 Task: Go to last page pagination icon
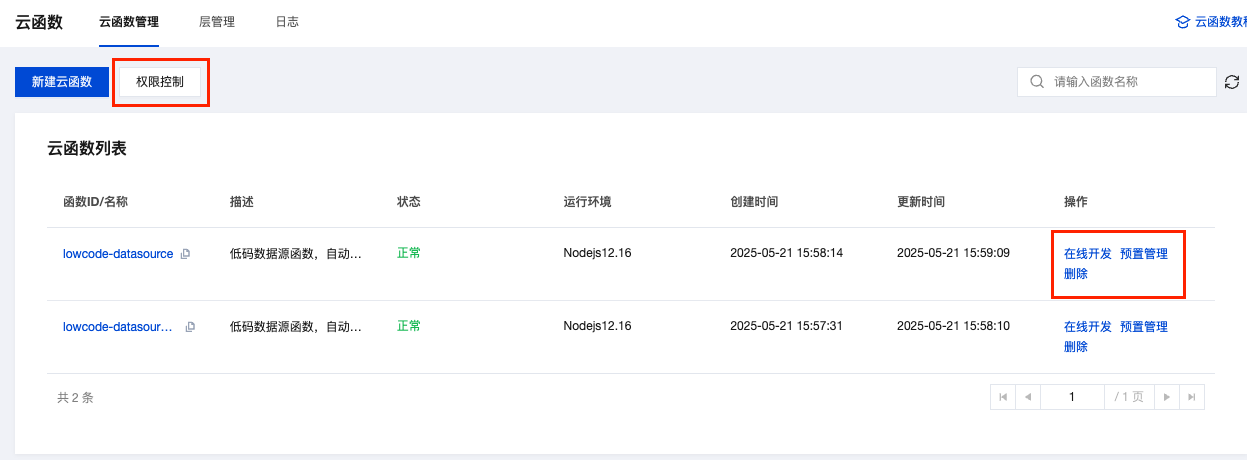coord(1191,397)
